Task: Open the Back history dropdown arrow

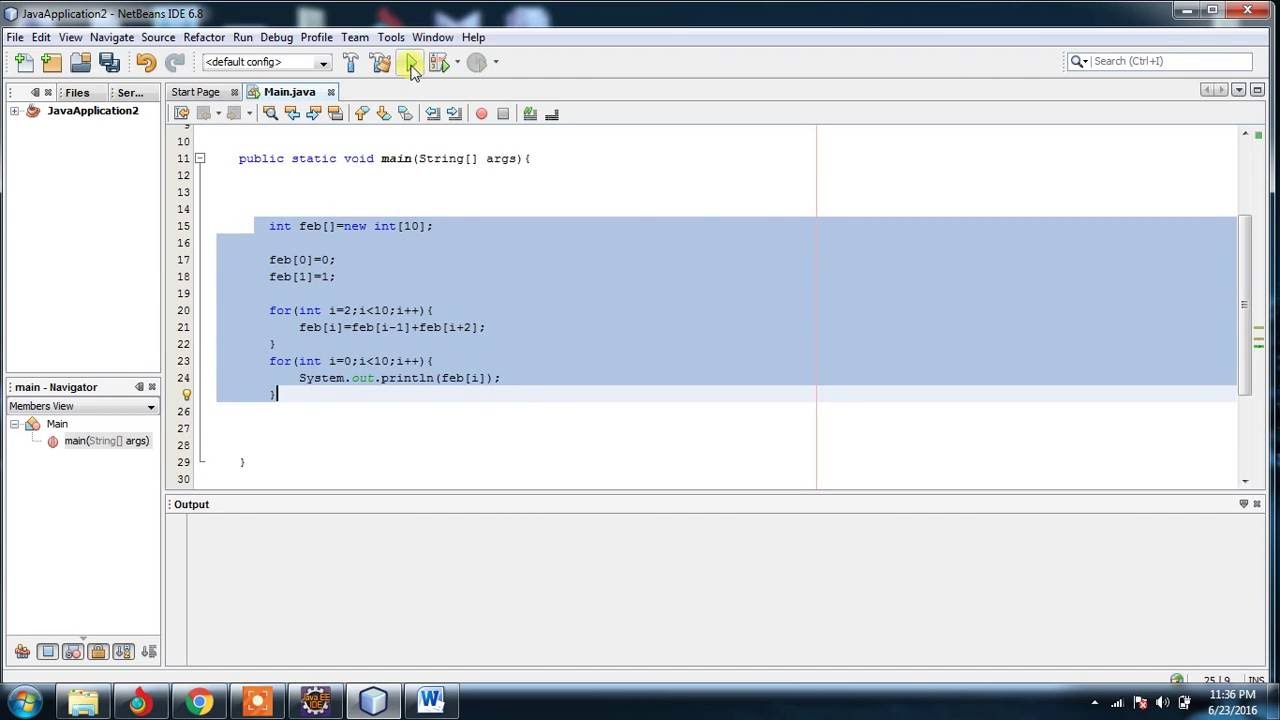Action: pyautogui.click(x=218, y=114)
